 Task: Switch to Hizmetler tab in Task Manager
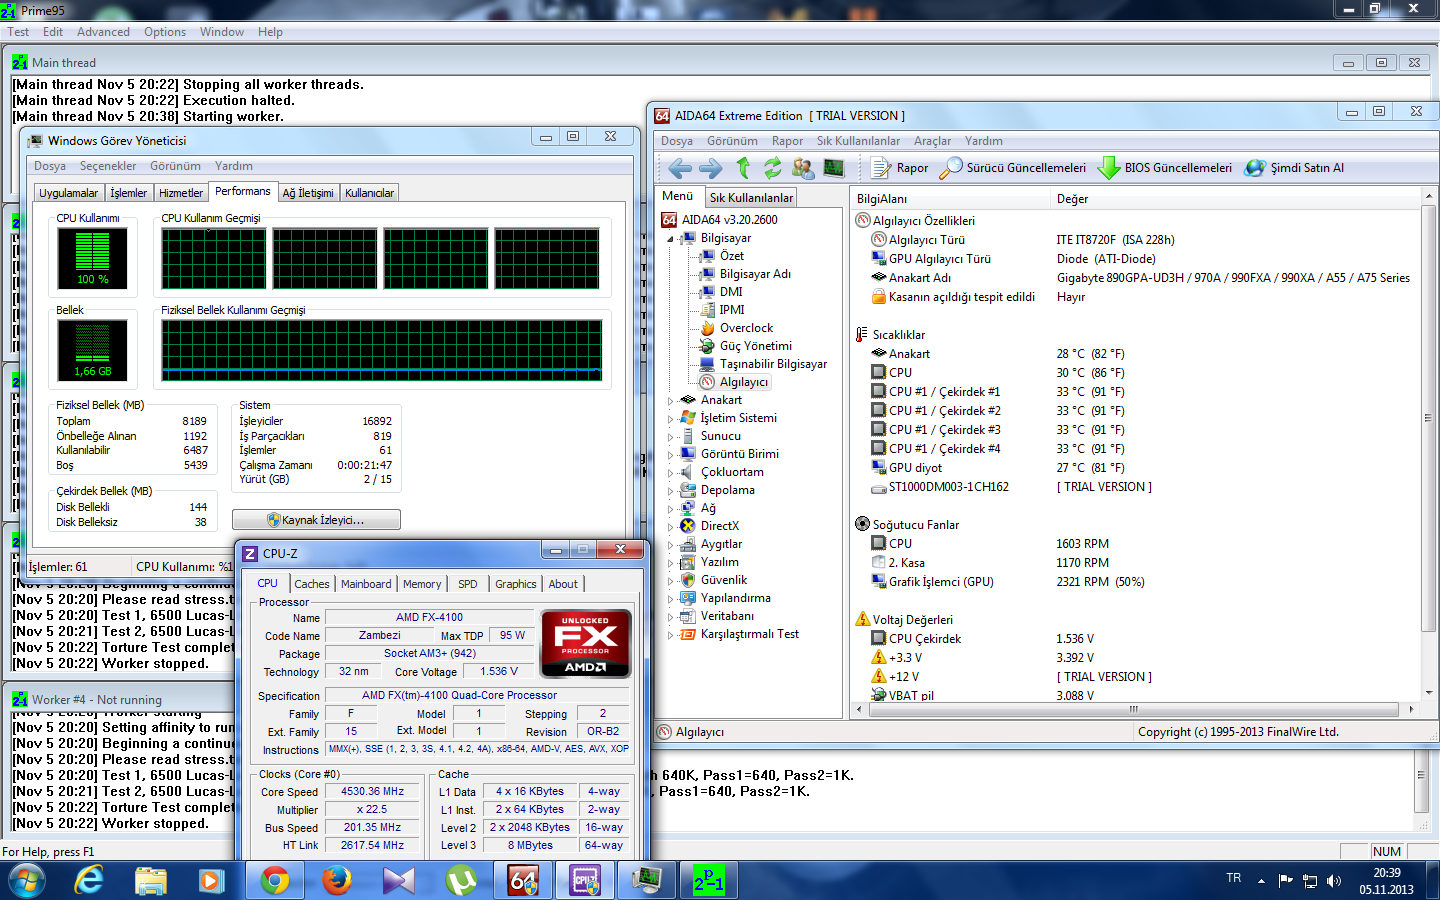(x=181, y=193)
